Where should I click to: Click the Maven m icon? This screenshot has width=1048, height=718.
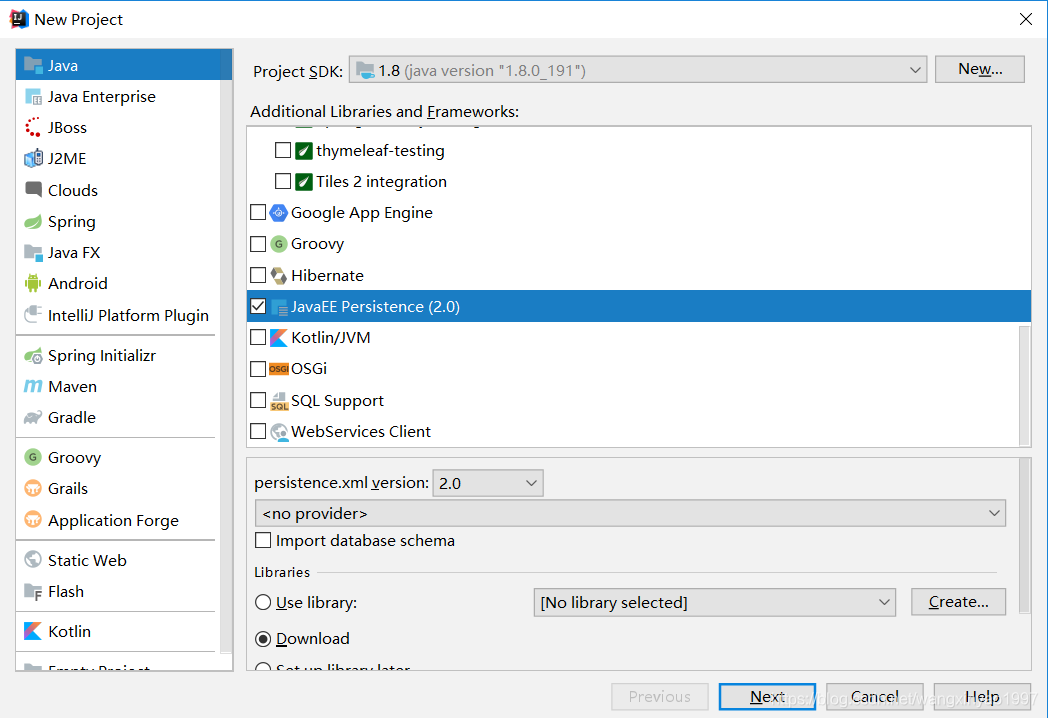33,386
